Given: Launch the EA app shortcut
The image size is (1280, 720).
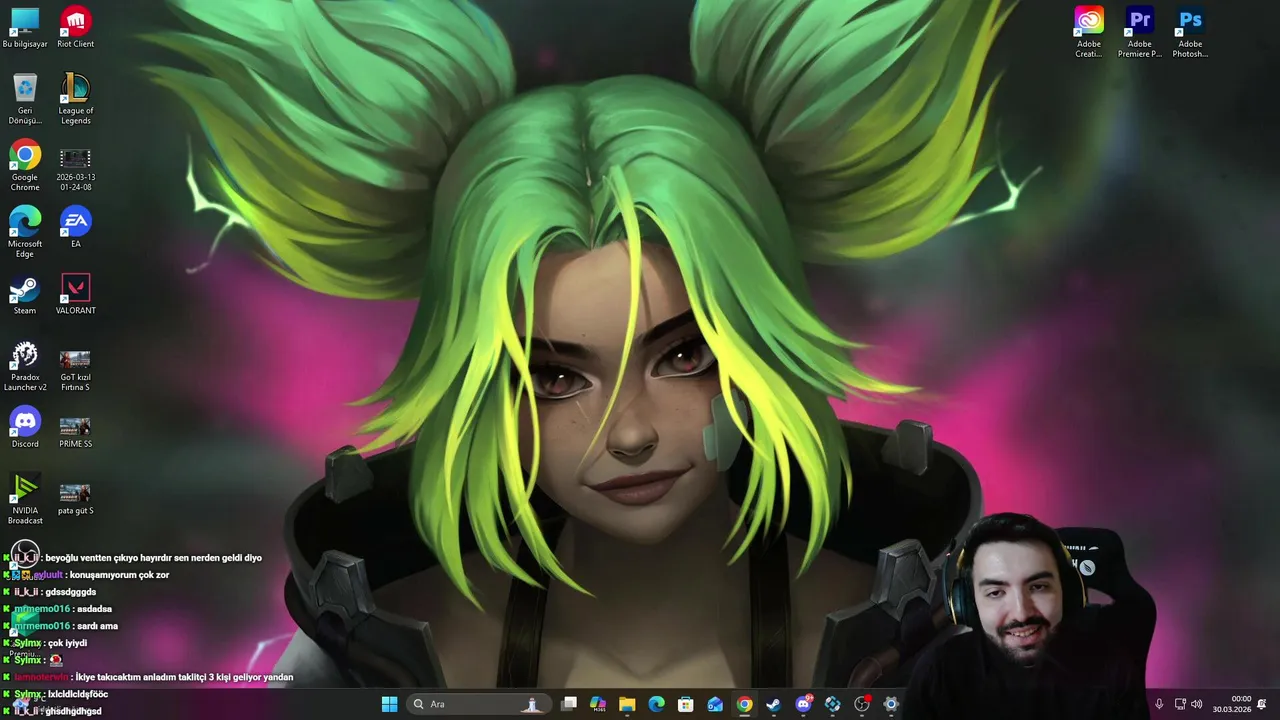Looking at the screenshot, I should tap(76, 227).
